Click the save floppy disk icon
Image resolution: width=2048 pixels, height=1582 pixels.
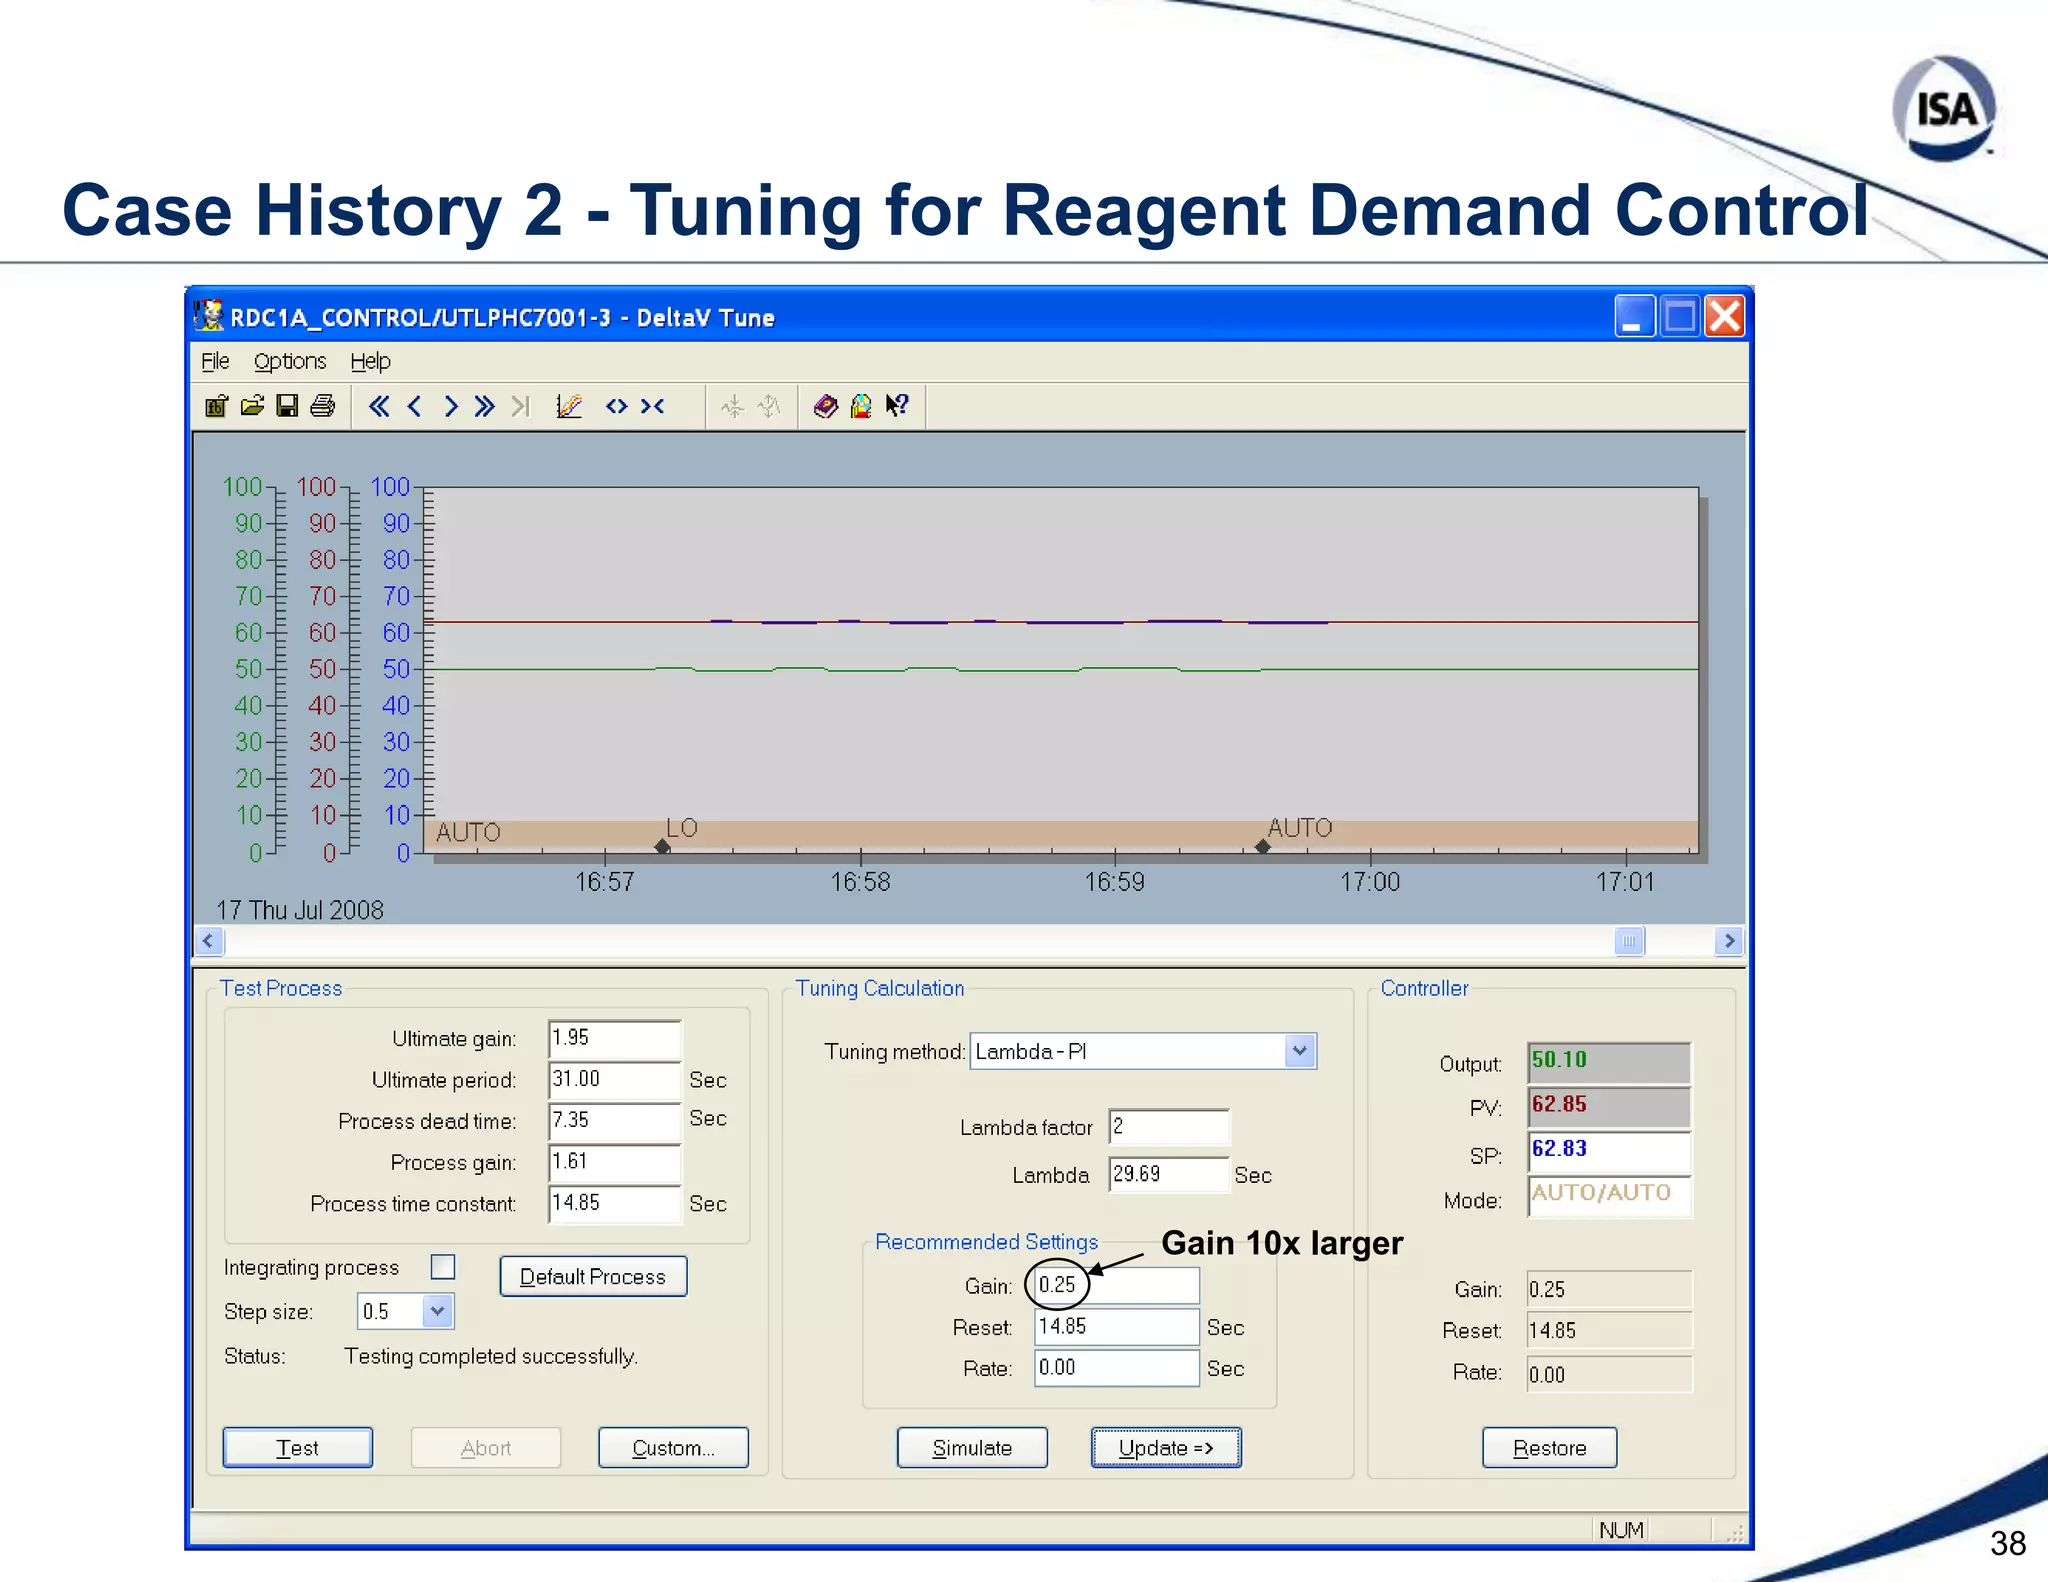[287, 406]
